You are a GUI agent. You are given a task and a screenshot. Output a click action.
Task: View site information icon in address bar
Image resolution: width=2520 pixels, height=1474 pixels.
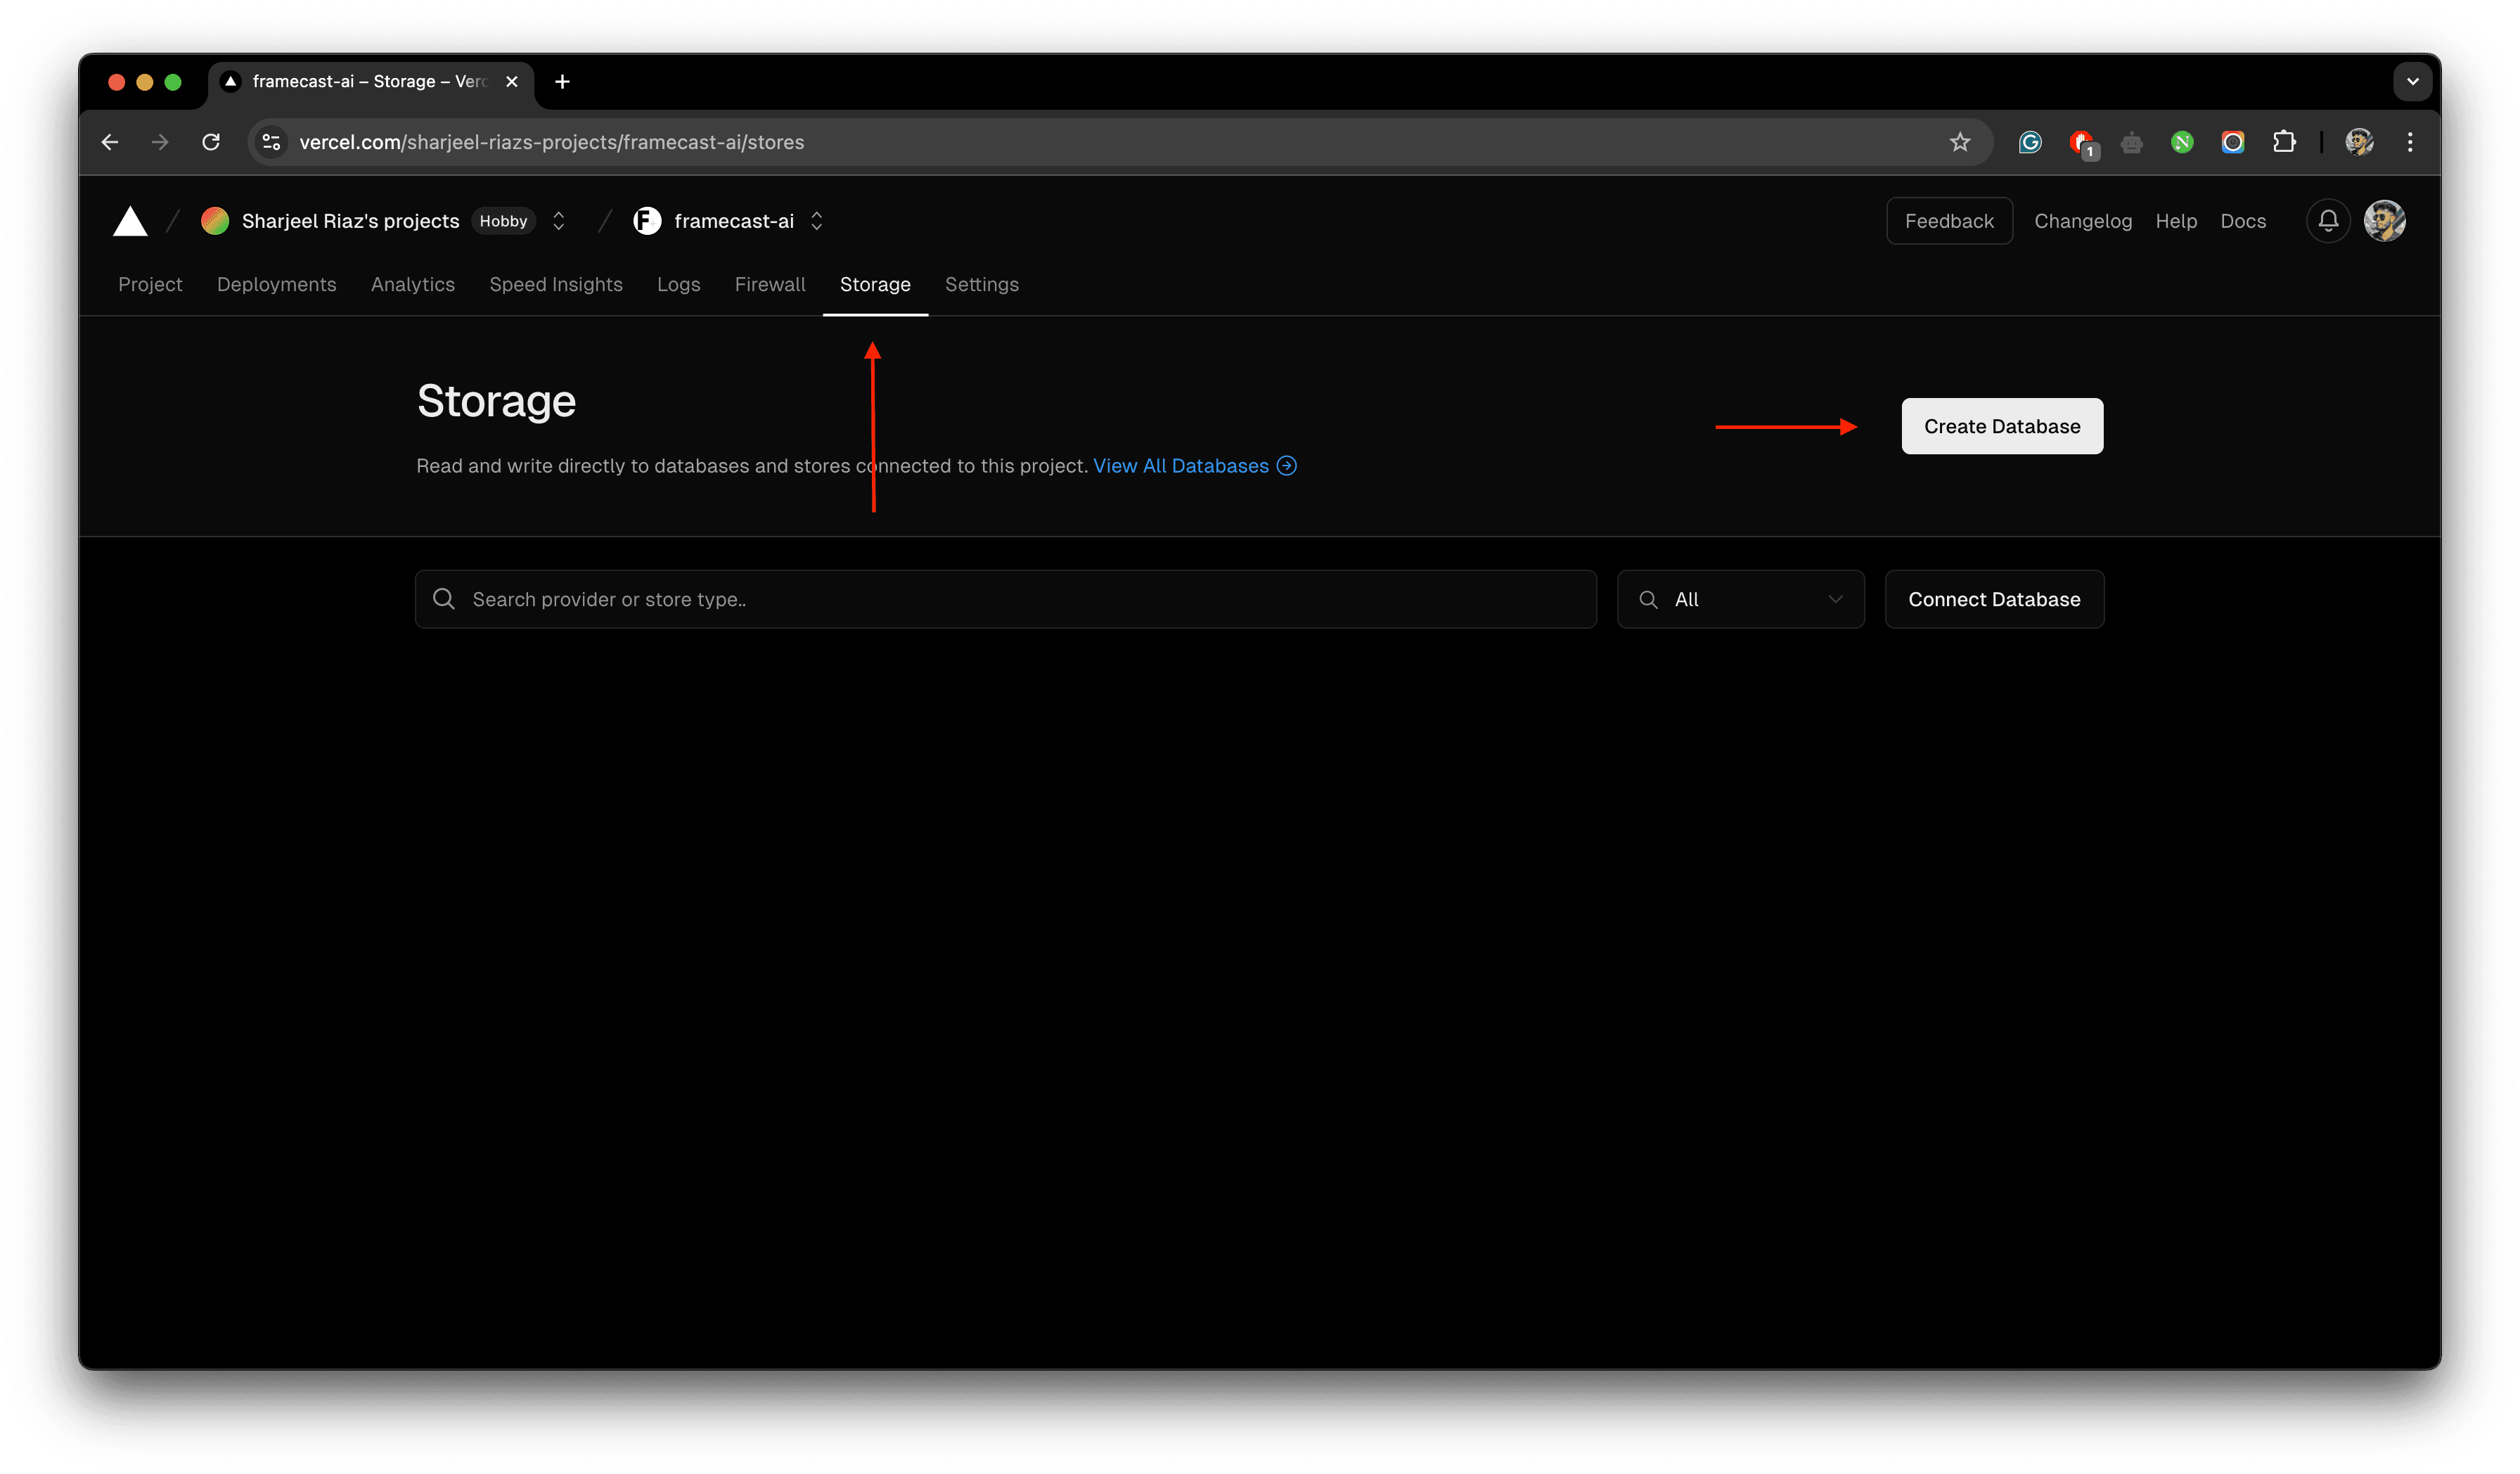click(271, 142)
